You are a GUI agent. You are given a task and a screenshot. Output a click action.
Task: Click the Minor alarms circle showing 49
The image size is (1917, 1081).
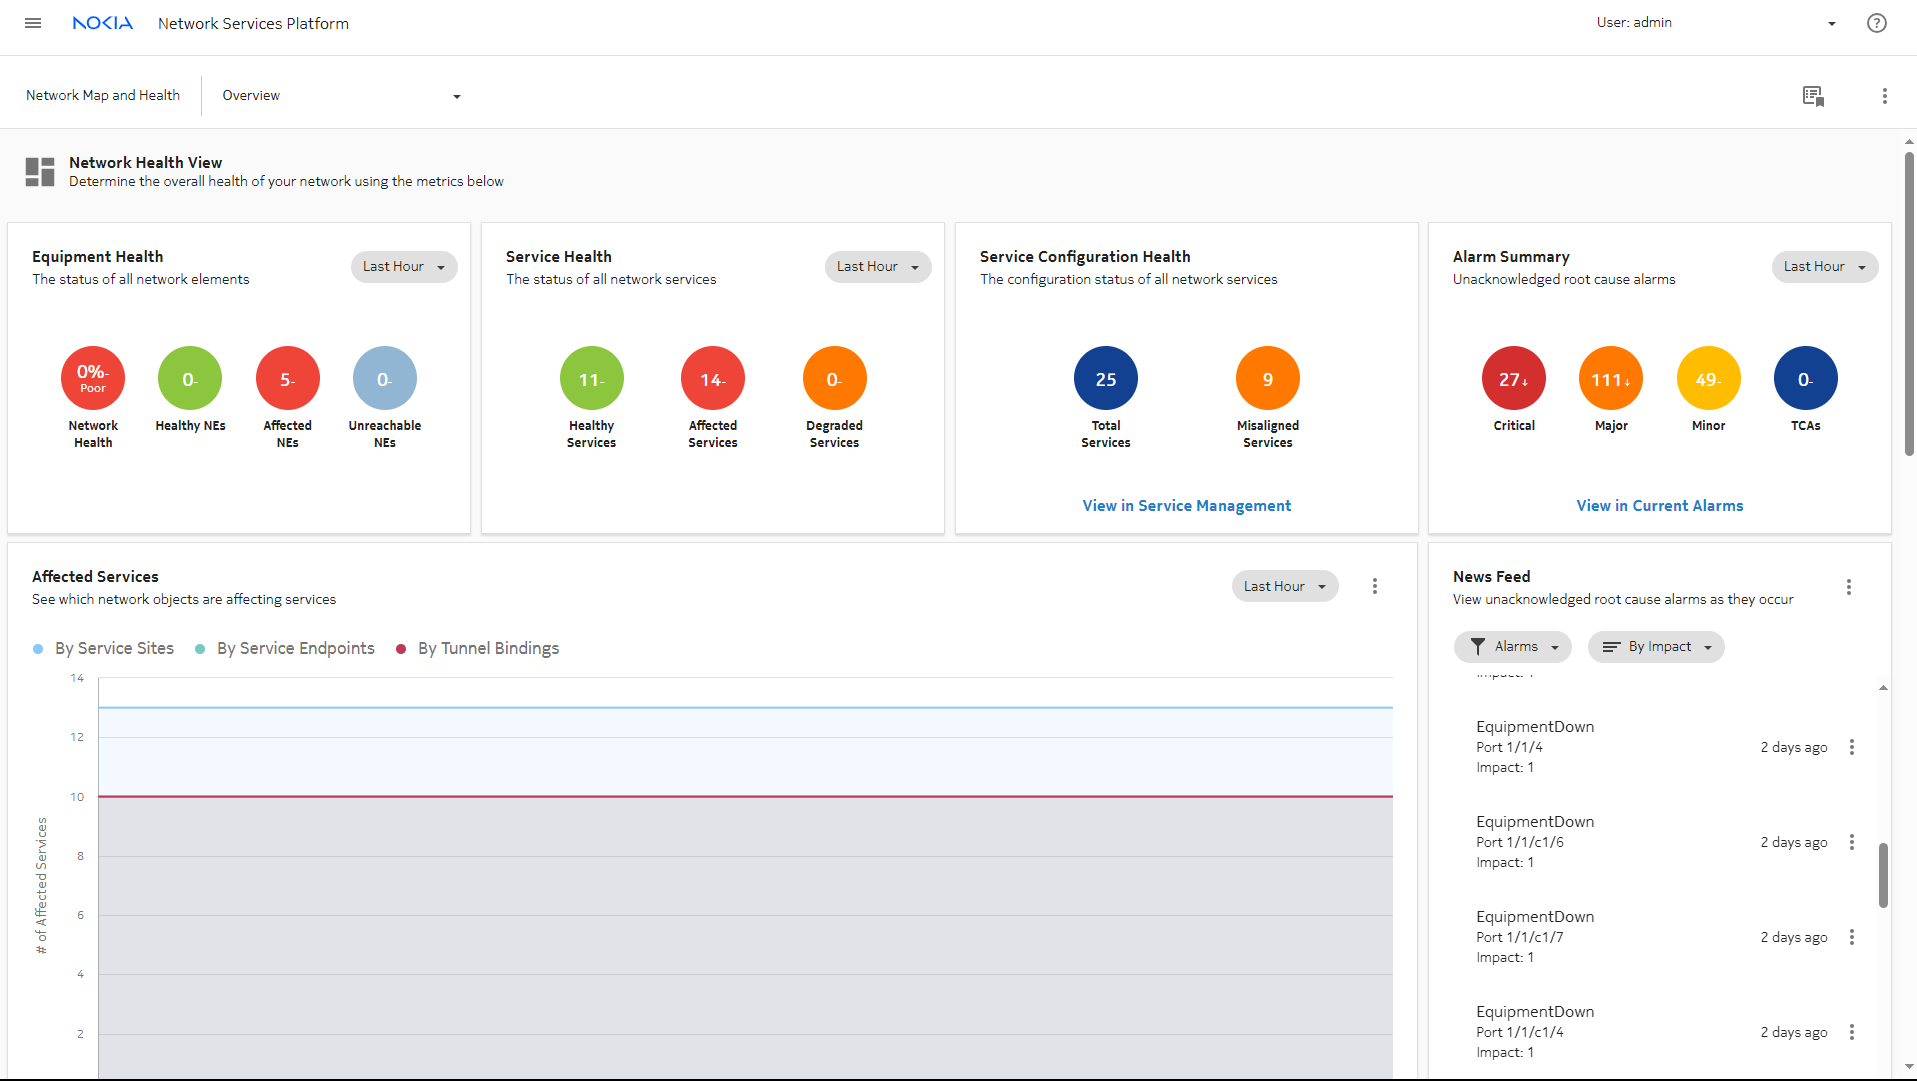(1709, 378)
